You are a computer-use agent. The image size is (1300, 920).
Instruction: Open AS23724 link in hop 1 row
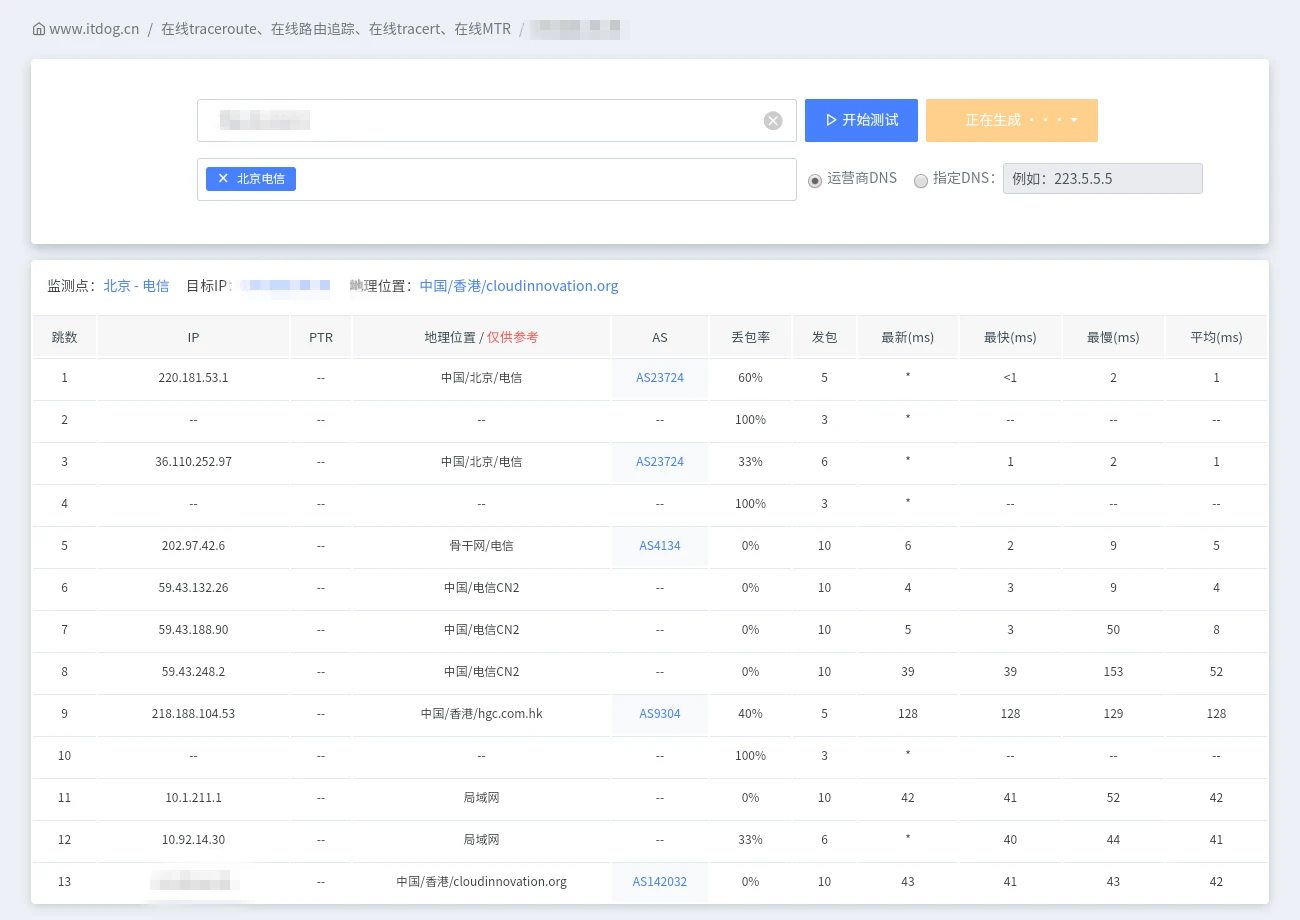point(660,378)
